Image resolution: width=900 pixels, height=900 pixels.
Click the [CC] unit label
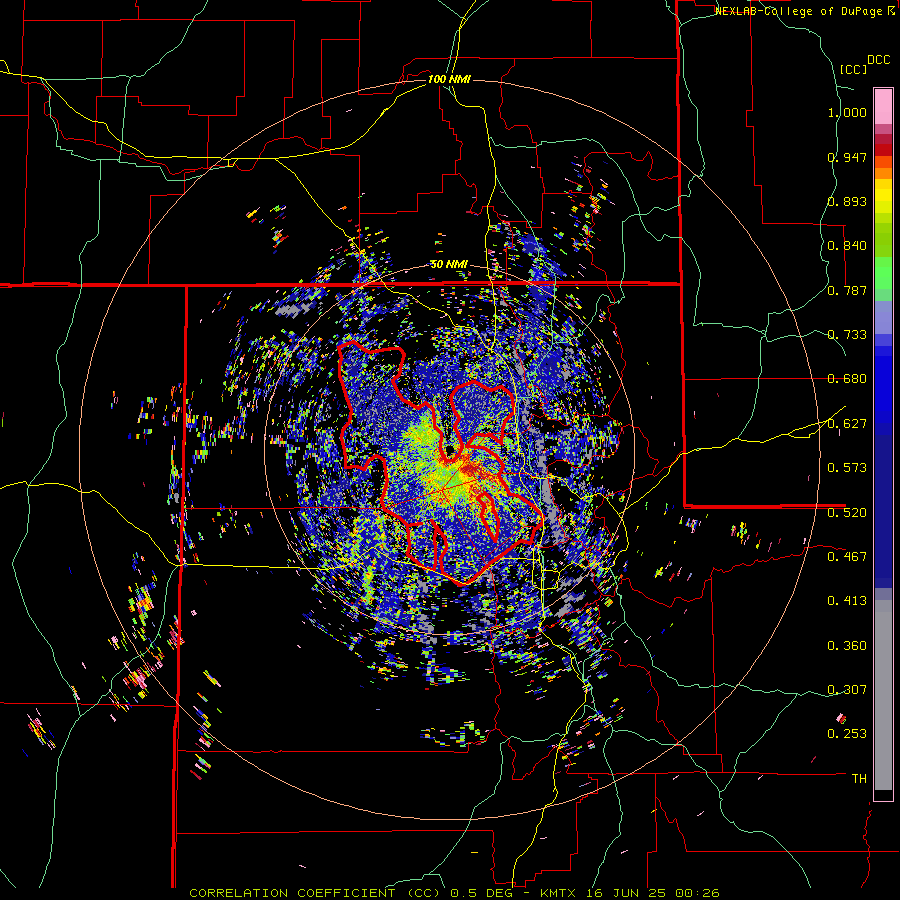coord(854,69)
